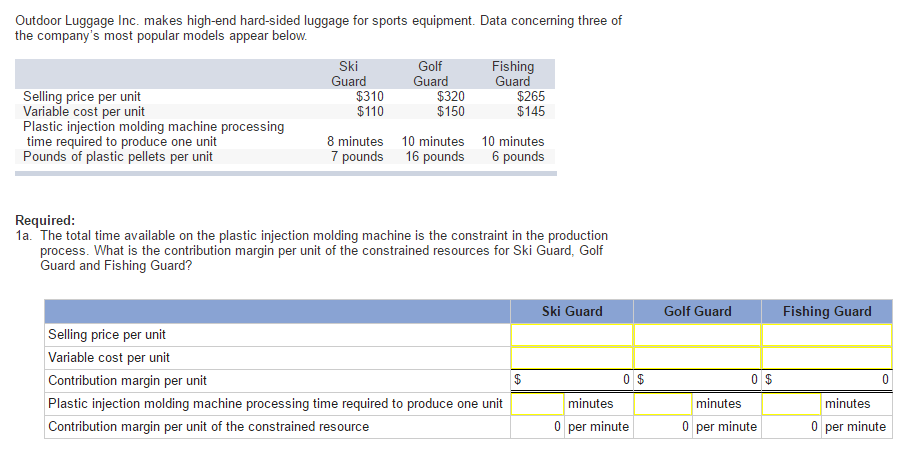Click Fishing Guard selling price input cell

coord(826,334)
